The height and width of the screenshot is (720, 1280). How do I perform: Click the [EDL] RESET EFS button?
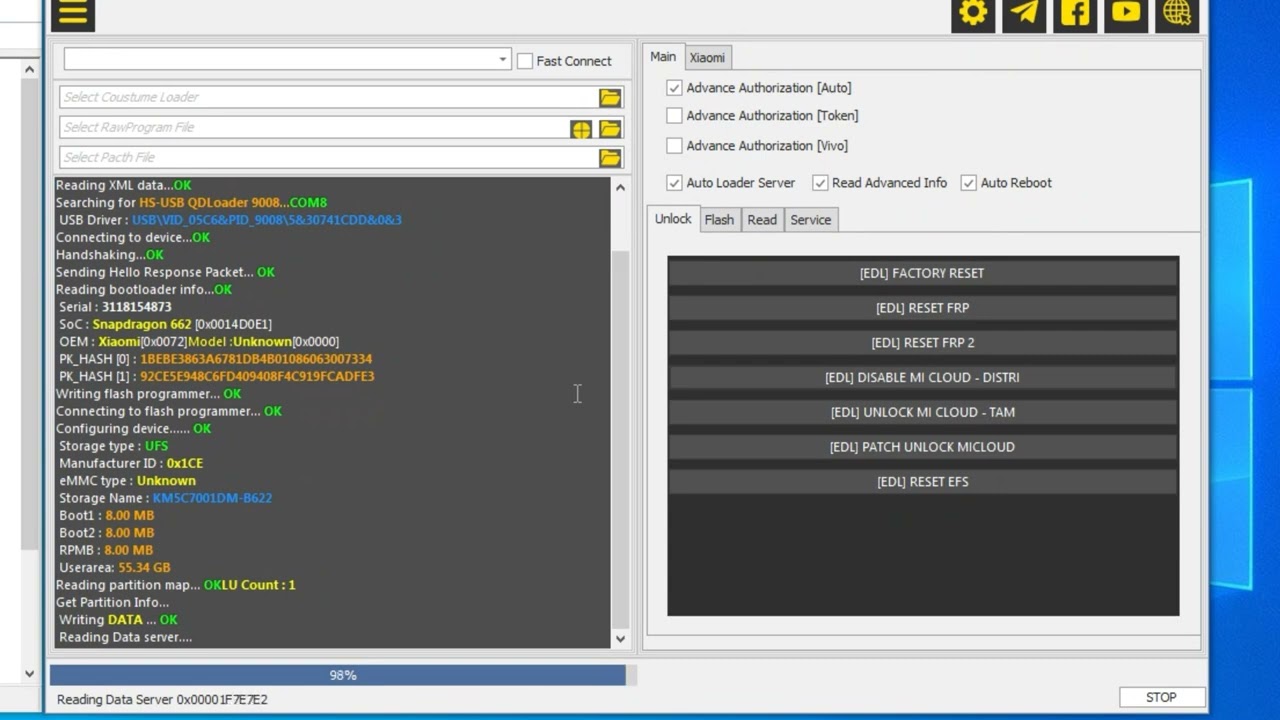922,482
